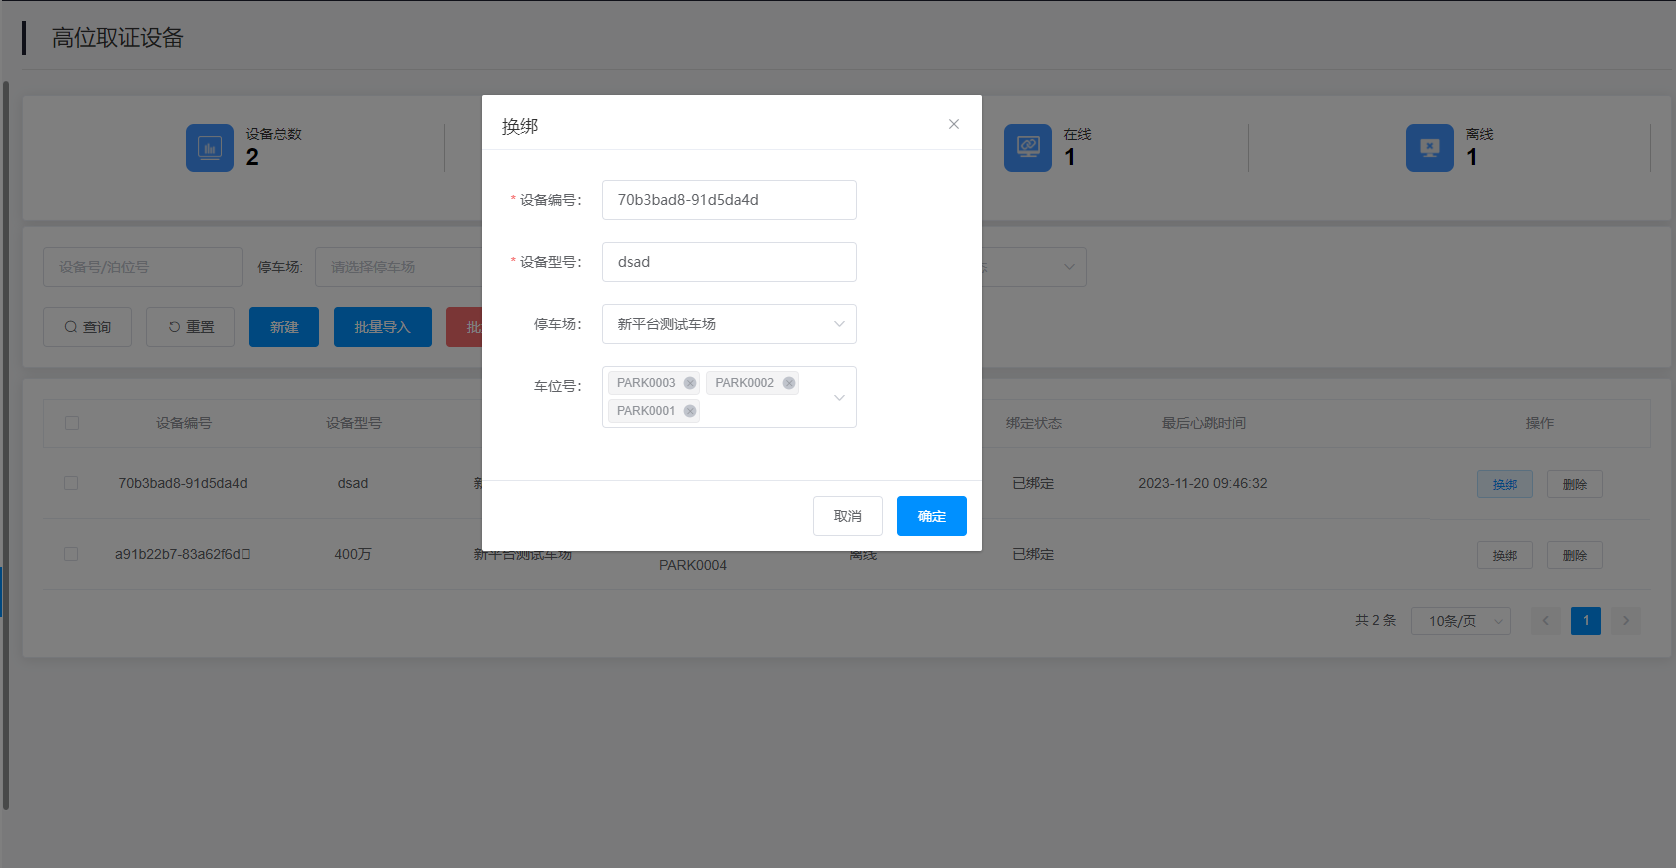Click the 设备编号 input field
The image size is (1676, 868).
[729, 200]
